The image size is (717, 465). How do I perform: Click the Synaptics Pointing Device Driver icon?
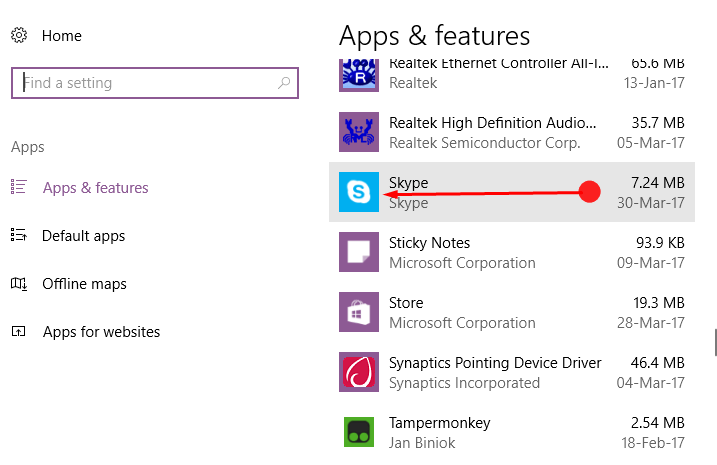point(359,372)
